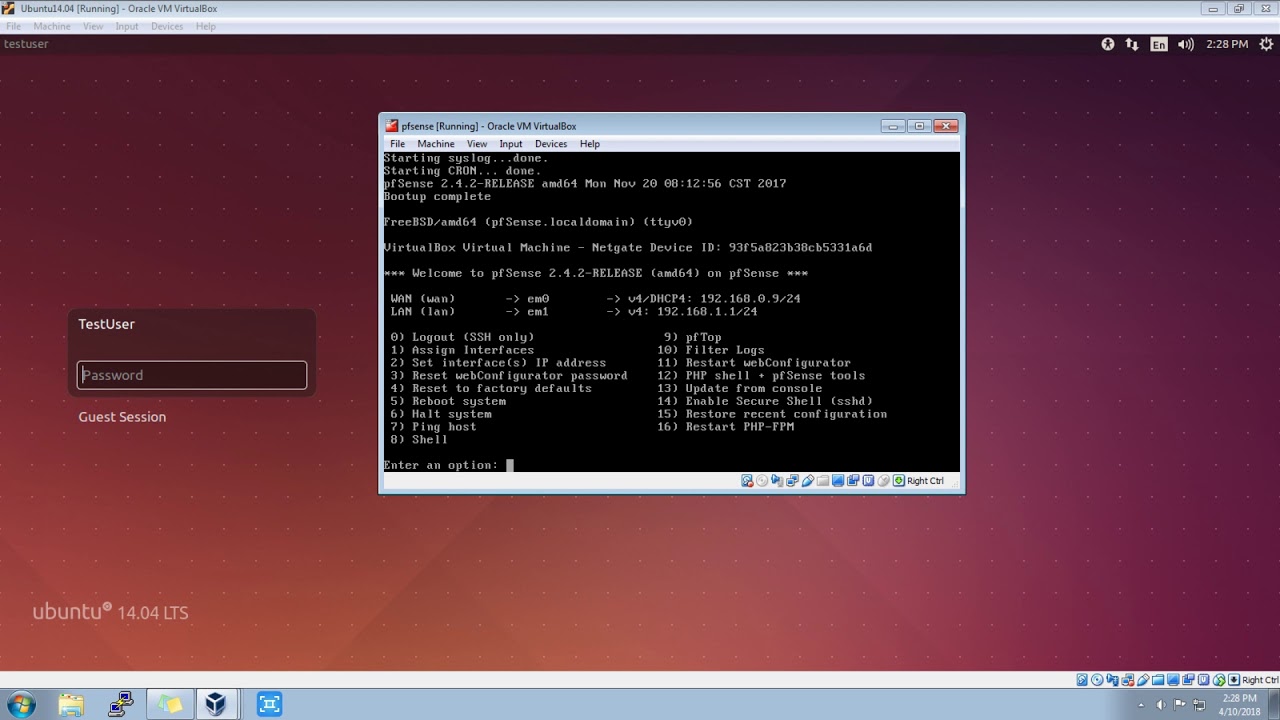The height and width of the screenshot is (720, 1280).
Task: Click the Windows Start button
Action: coord(20,704)
